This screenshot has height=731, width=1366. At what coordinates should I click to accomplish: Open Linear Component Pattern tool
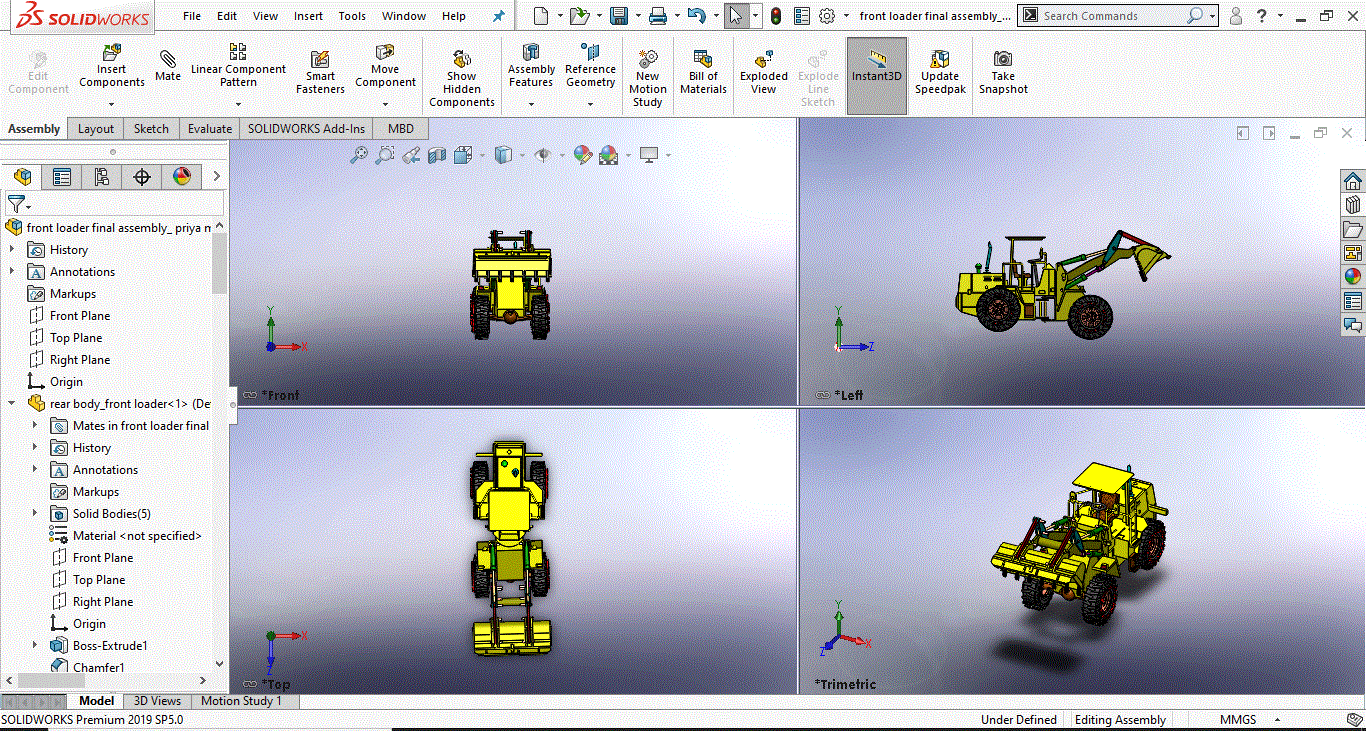click(238, 66)
